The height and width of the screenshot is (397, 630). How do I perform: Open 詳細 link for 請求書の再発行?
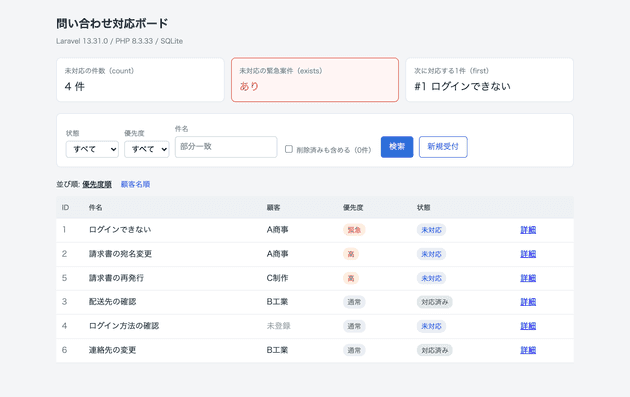pyautogui.click(x=528, y=278)
